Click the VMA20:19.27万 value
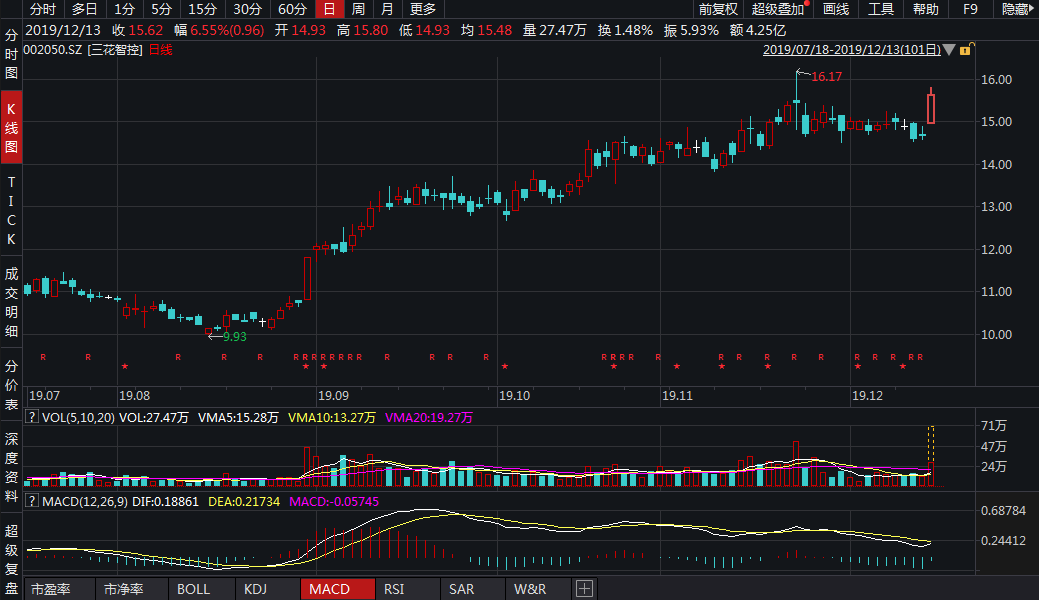 coord(429,417)
